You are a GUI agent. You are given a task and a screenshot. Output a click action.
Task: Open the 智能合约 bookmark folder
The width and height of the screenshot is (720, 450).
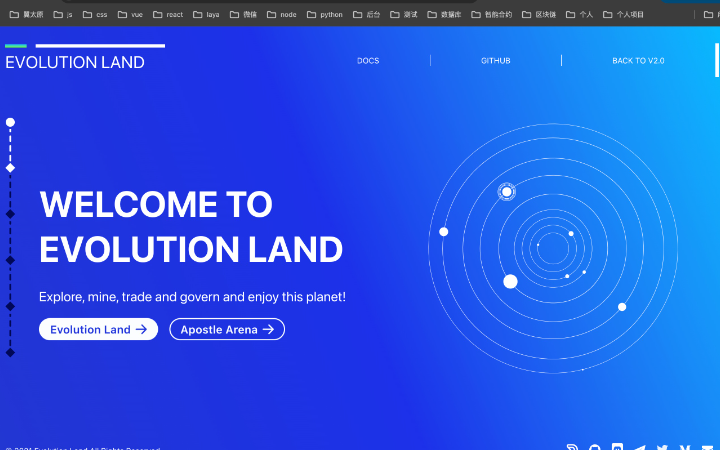[x=491, y=15]
